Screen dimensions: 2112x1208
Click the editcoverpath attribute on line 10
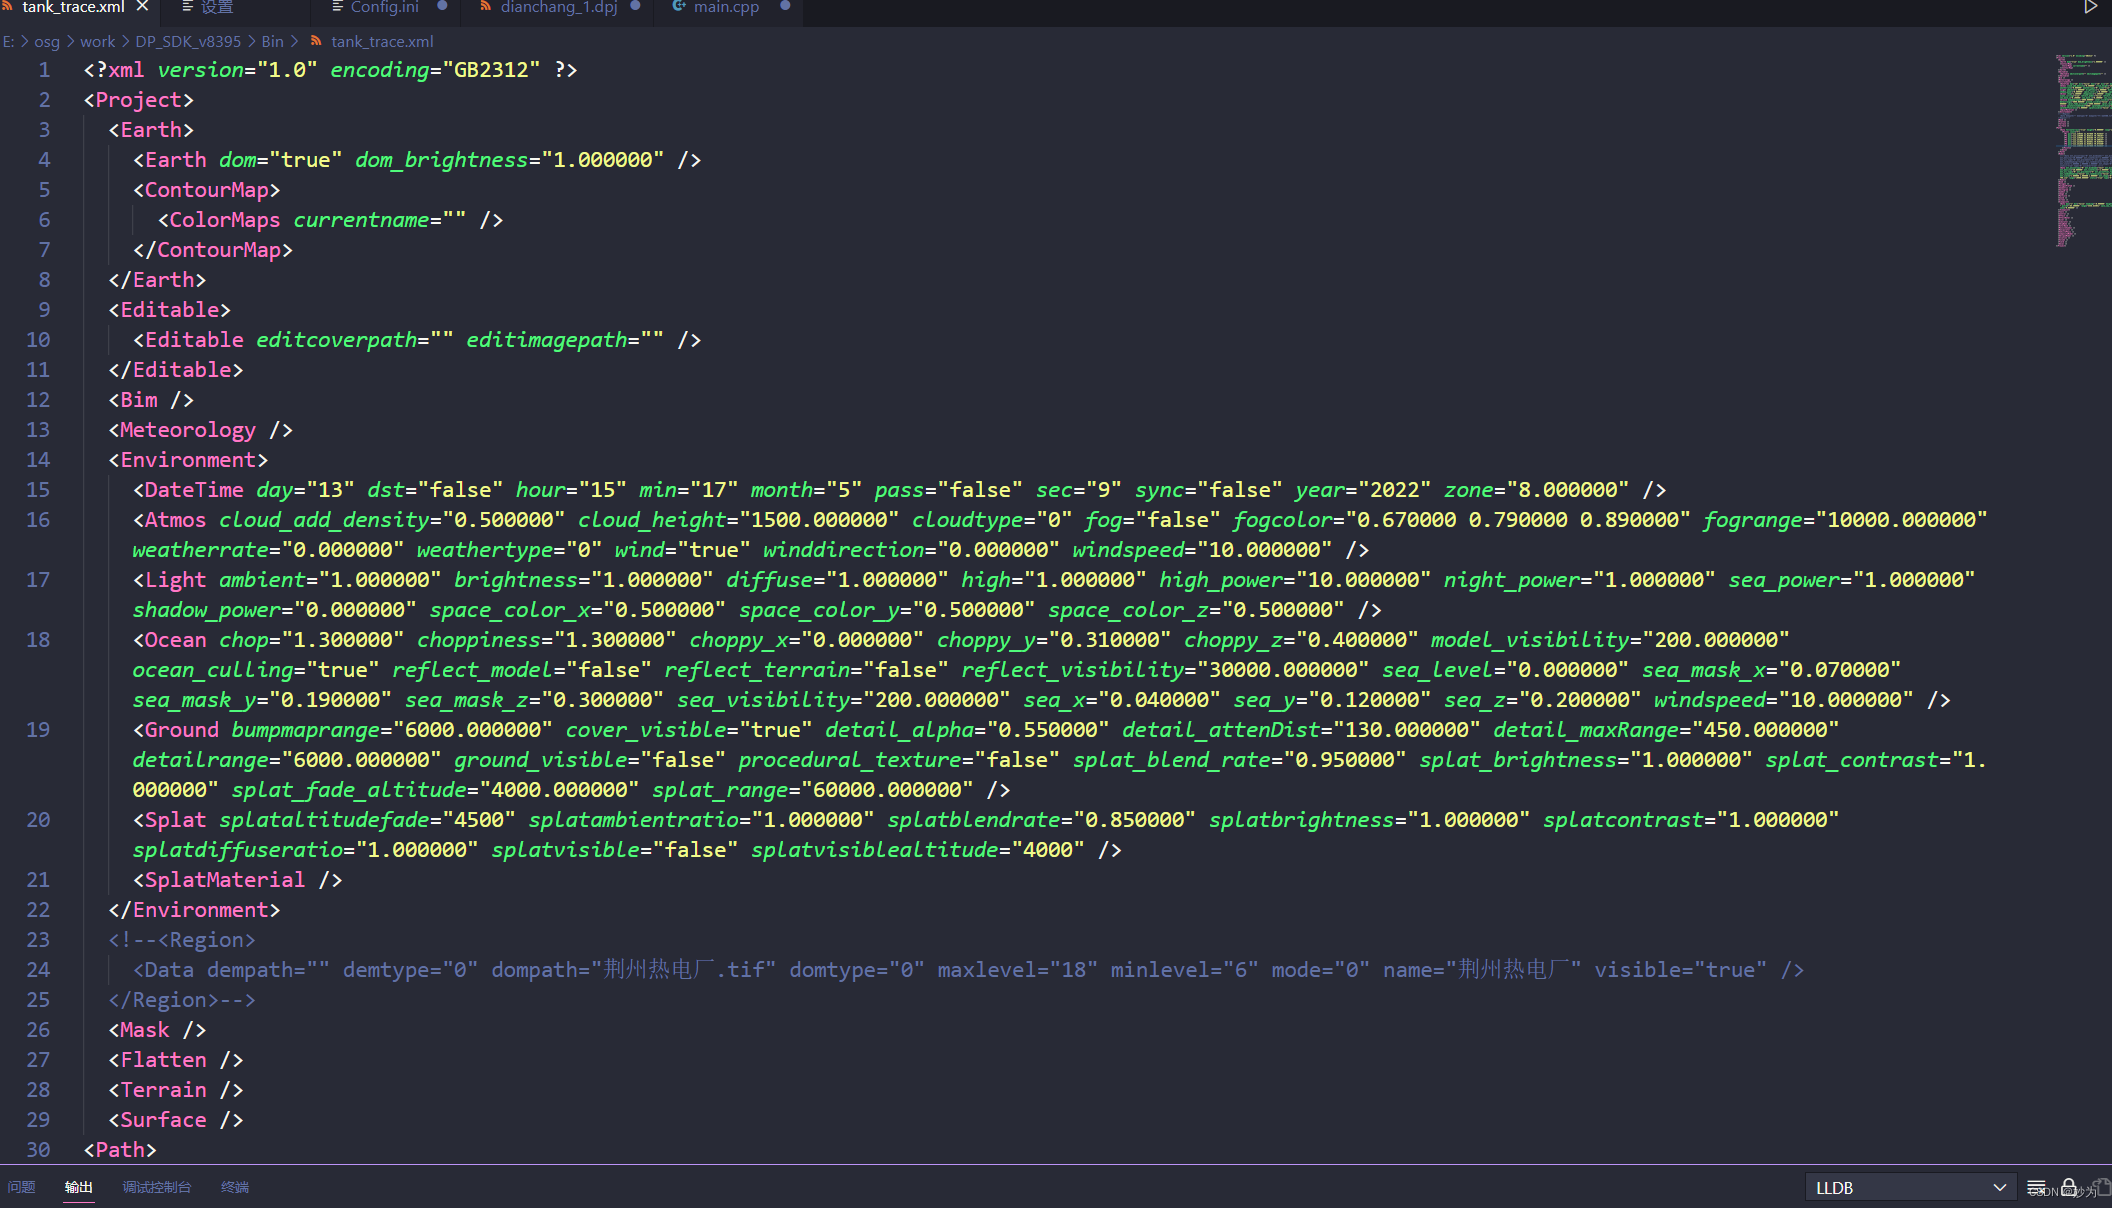click(336, 340)
